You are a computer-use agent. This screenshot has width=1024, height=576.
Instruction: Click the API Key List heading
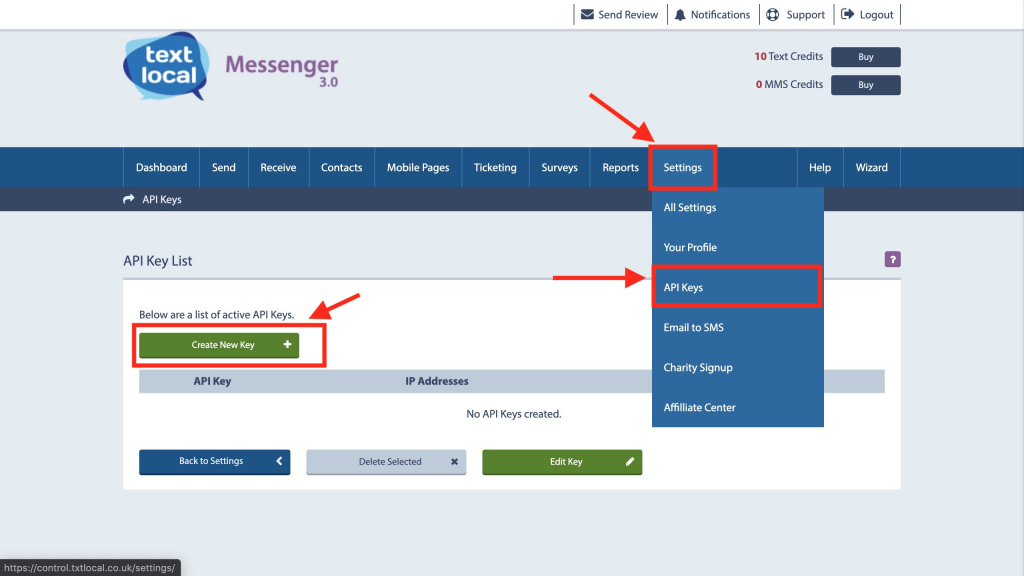(157, 261)
